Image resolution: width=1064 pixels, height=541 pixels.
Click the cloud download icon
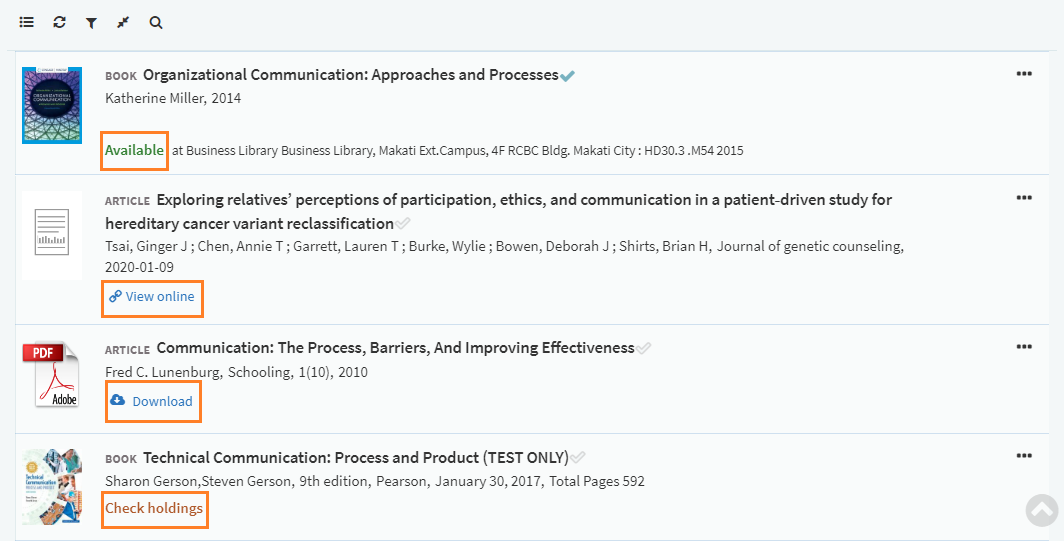pyautogui.click(x=118, y=400)
